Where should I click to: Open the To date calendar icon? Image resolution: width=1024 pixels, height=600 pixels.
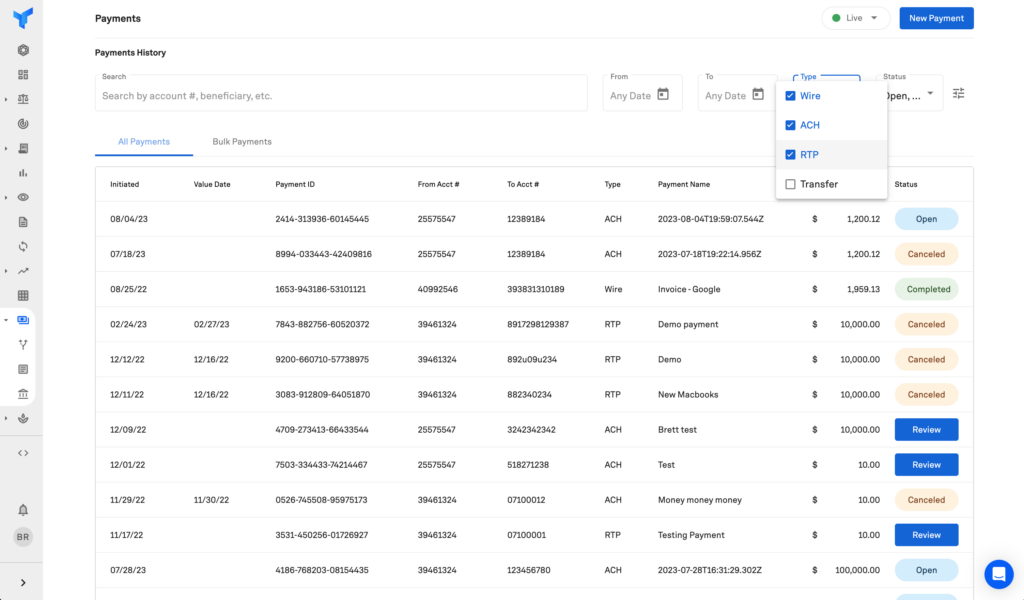pyautogui.click(x=758, y=94)
